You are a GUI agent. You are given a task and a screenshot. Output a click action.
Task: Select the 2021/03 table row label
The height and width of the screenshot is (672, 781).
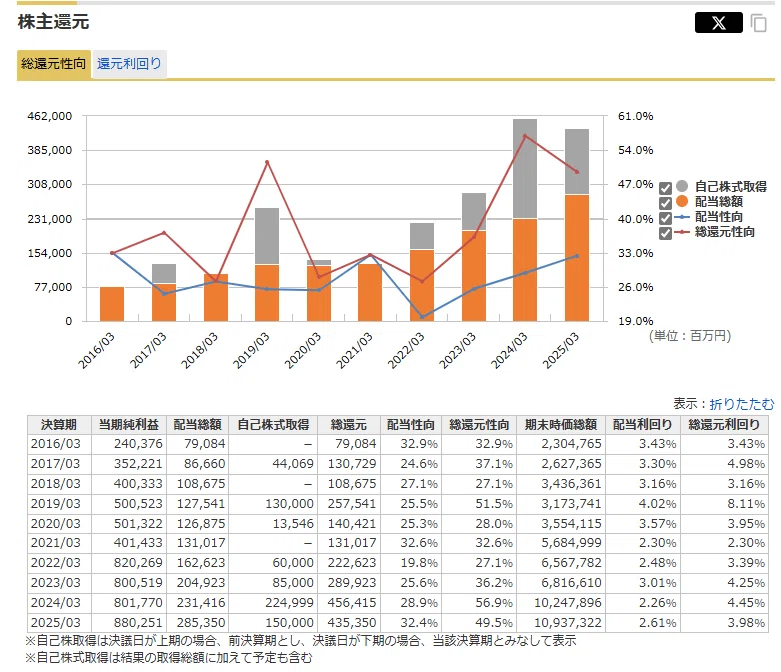pyautogui.click(x=55, y=543)
